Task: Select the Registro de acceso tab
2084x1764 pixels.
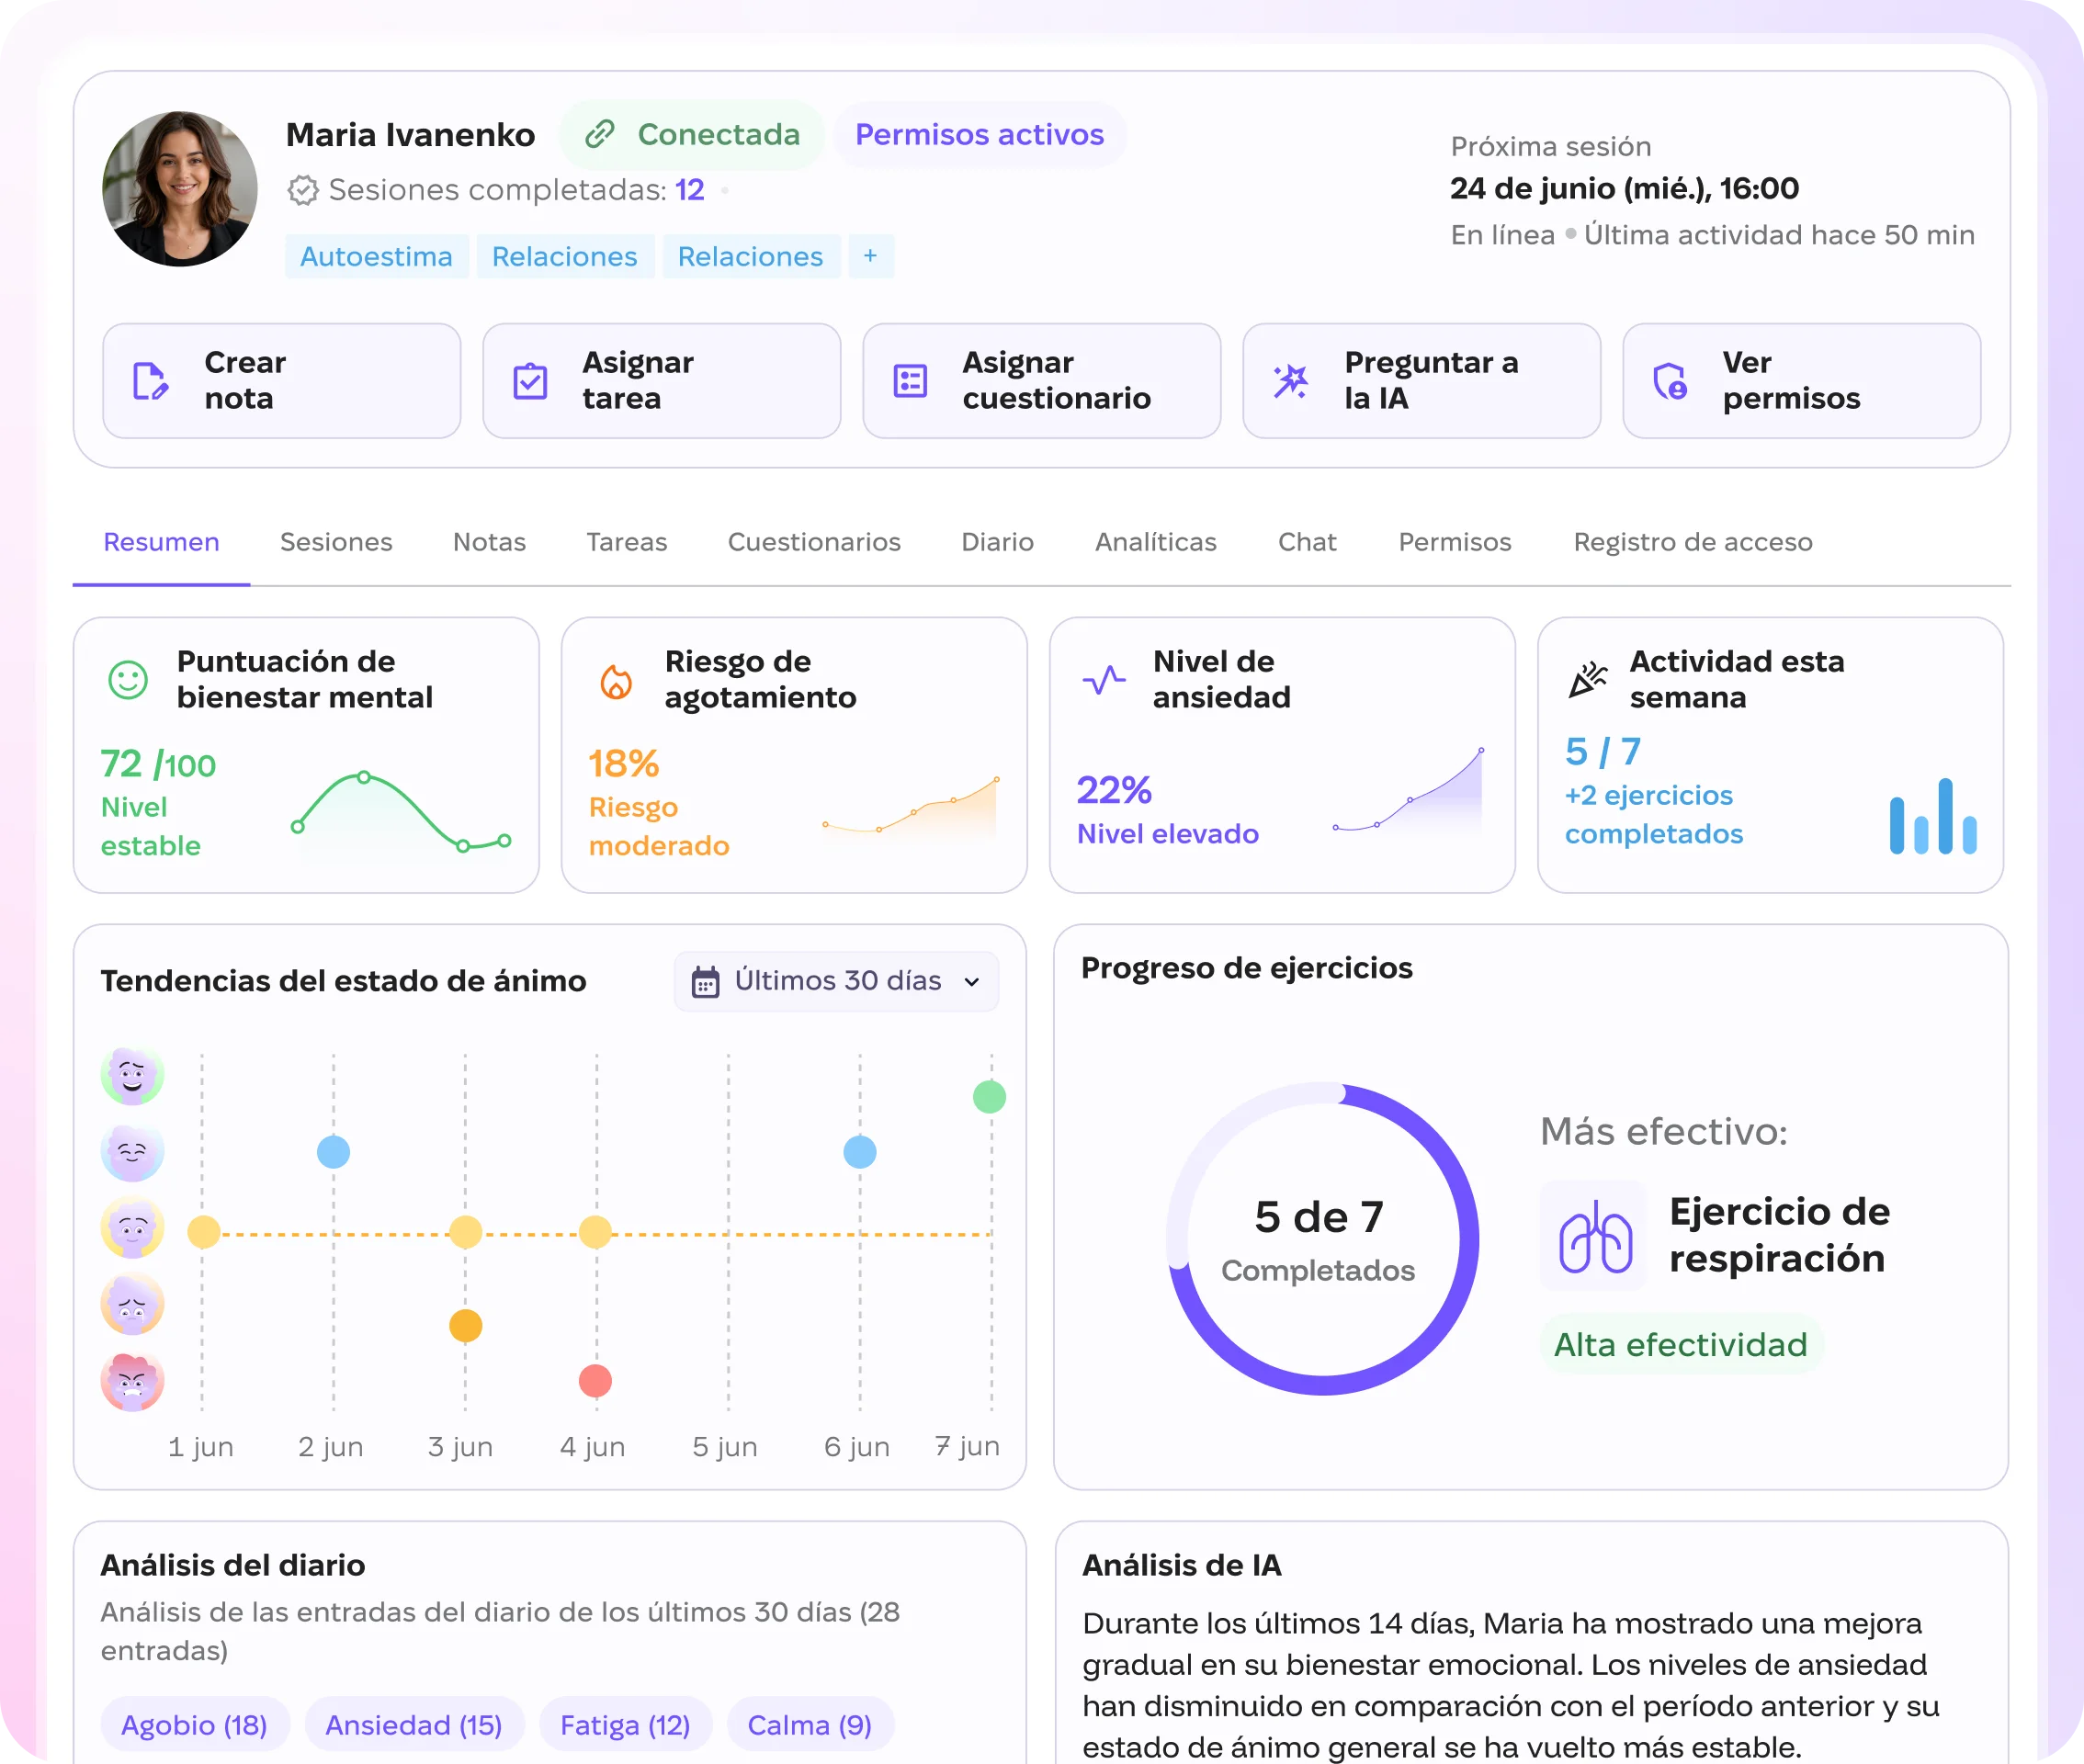Action: (1693, 542)
